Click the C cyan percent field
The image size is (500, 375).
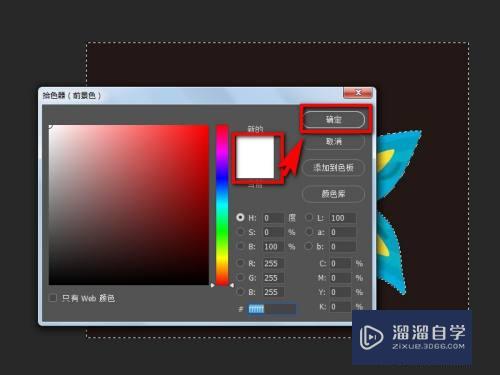coord(340,263)
